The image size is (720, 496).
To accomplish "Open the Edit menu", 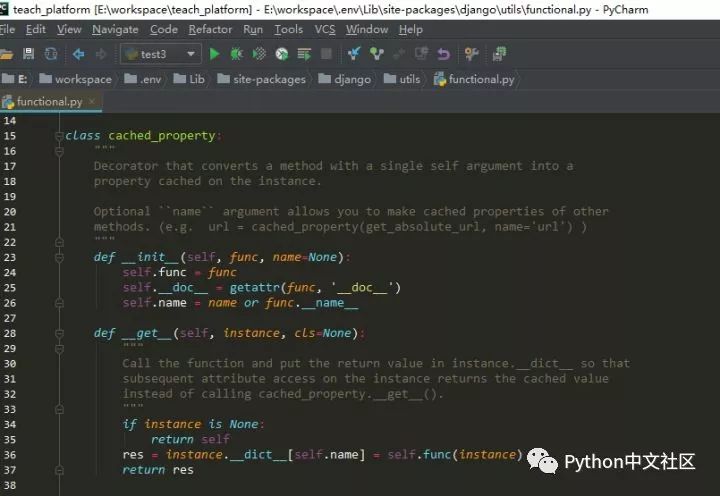I will pyautogui.click(x=35, y=29).
